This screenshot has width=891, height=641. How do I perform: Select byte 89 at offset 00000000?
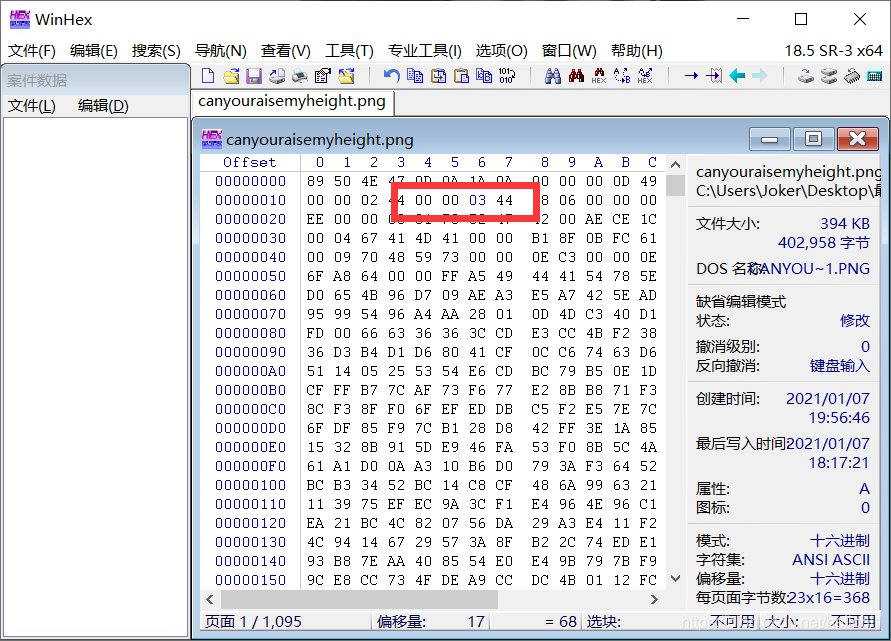(315, 181)
